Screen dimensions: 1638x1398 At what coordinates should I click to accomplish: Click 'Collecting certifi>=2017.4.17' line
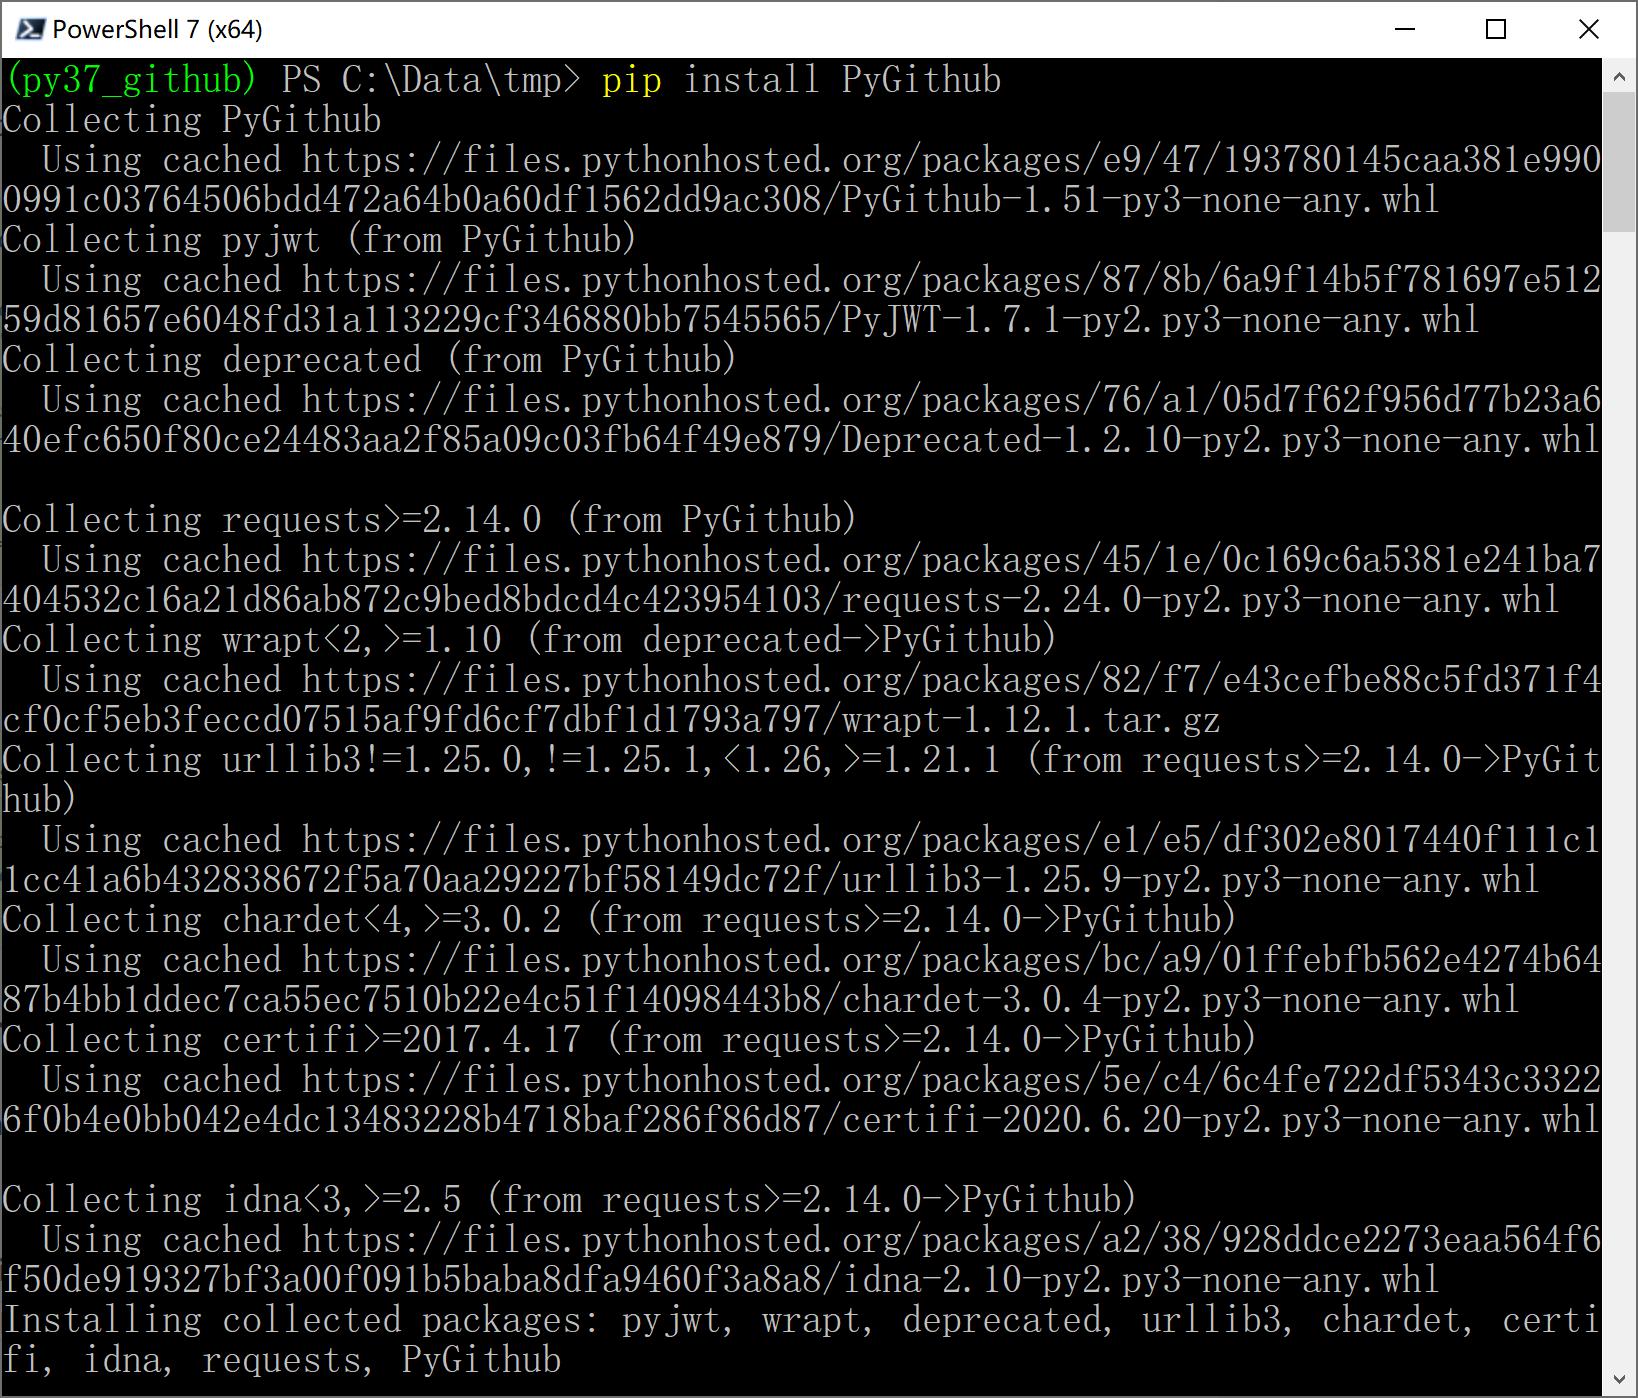tap(630, 1040)
